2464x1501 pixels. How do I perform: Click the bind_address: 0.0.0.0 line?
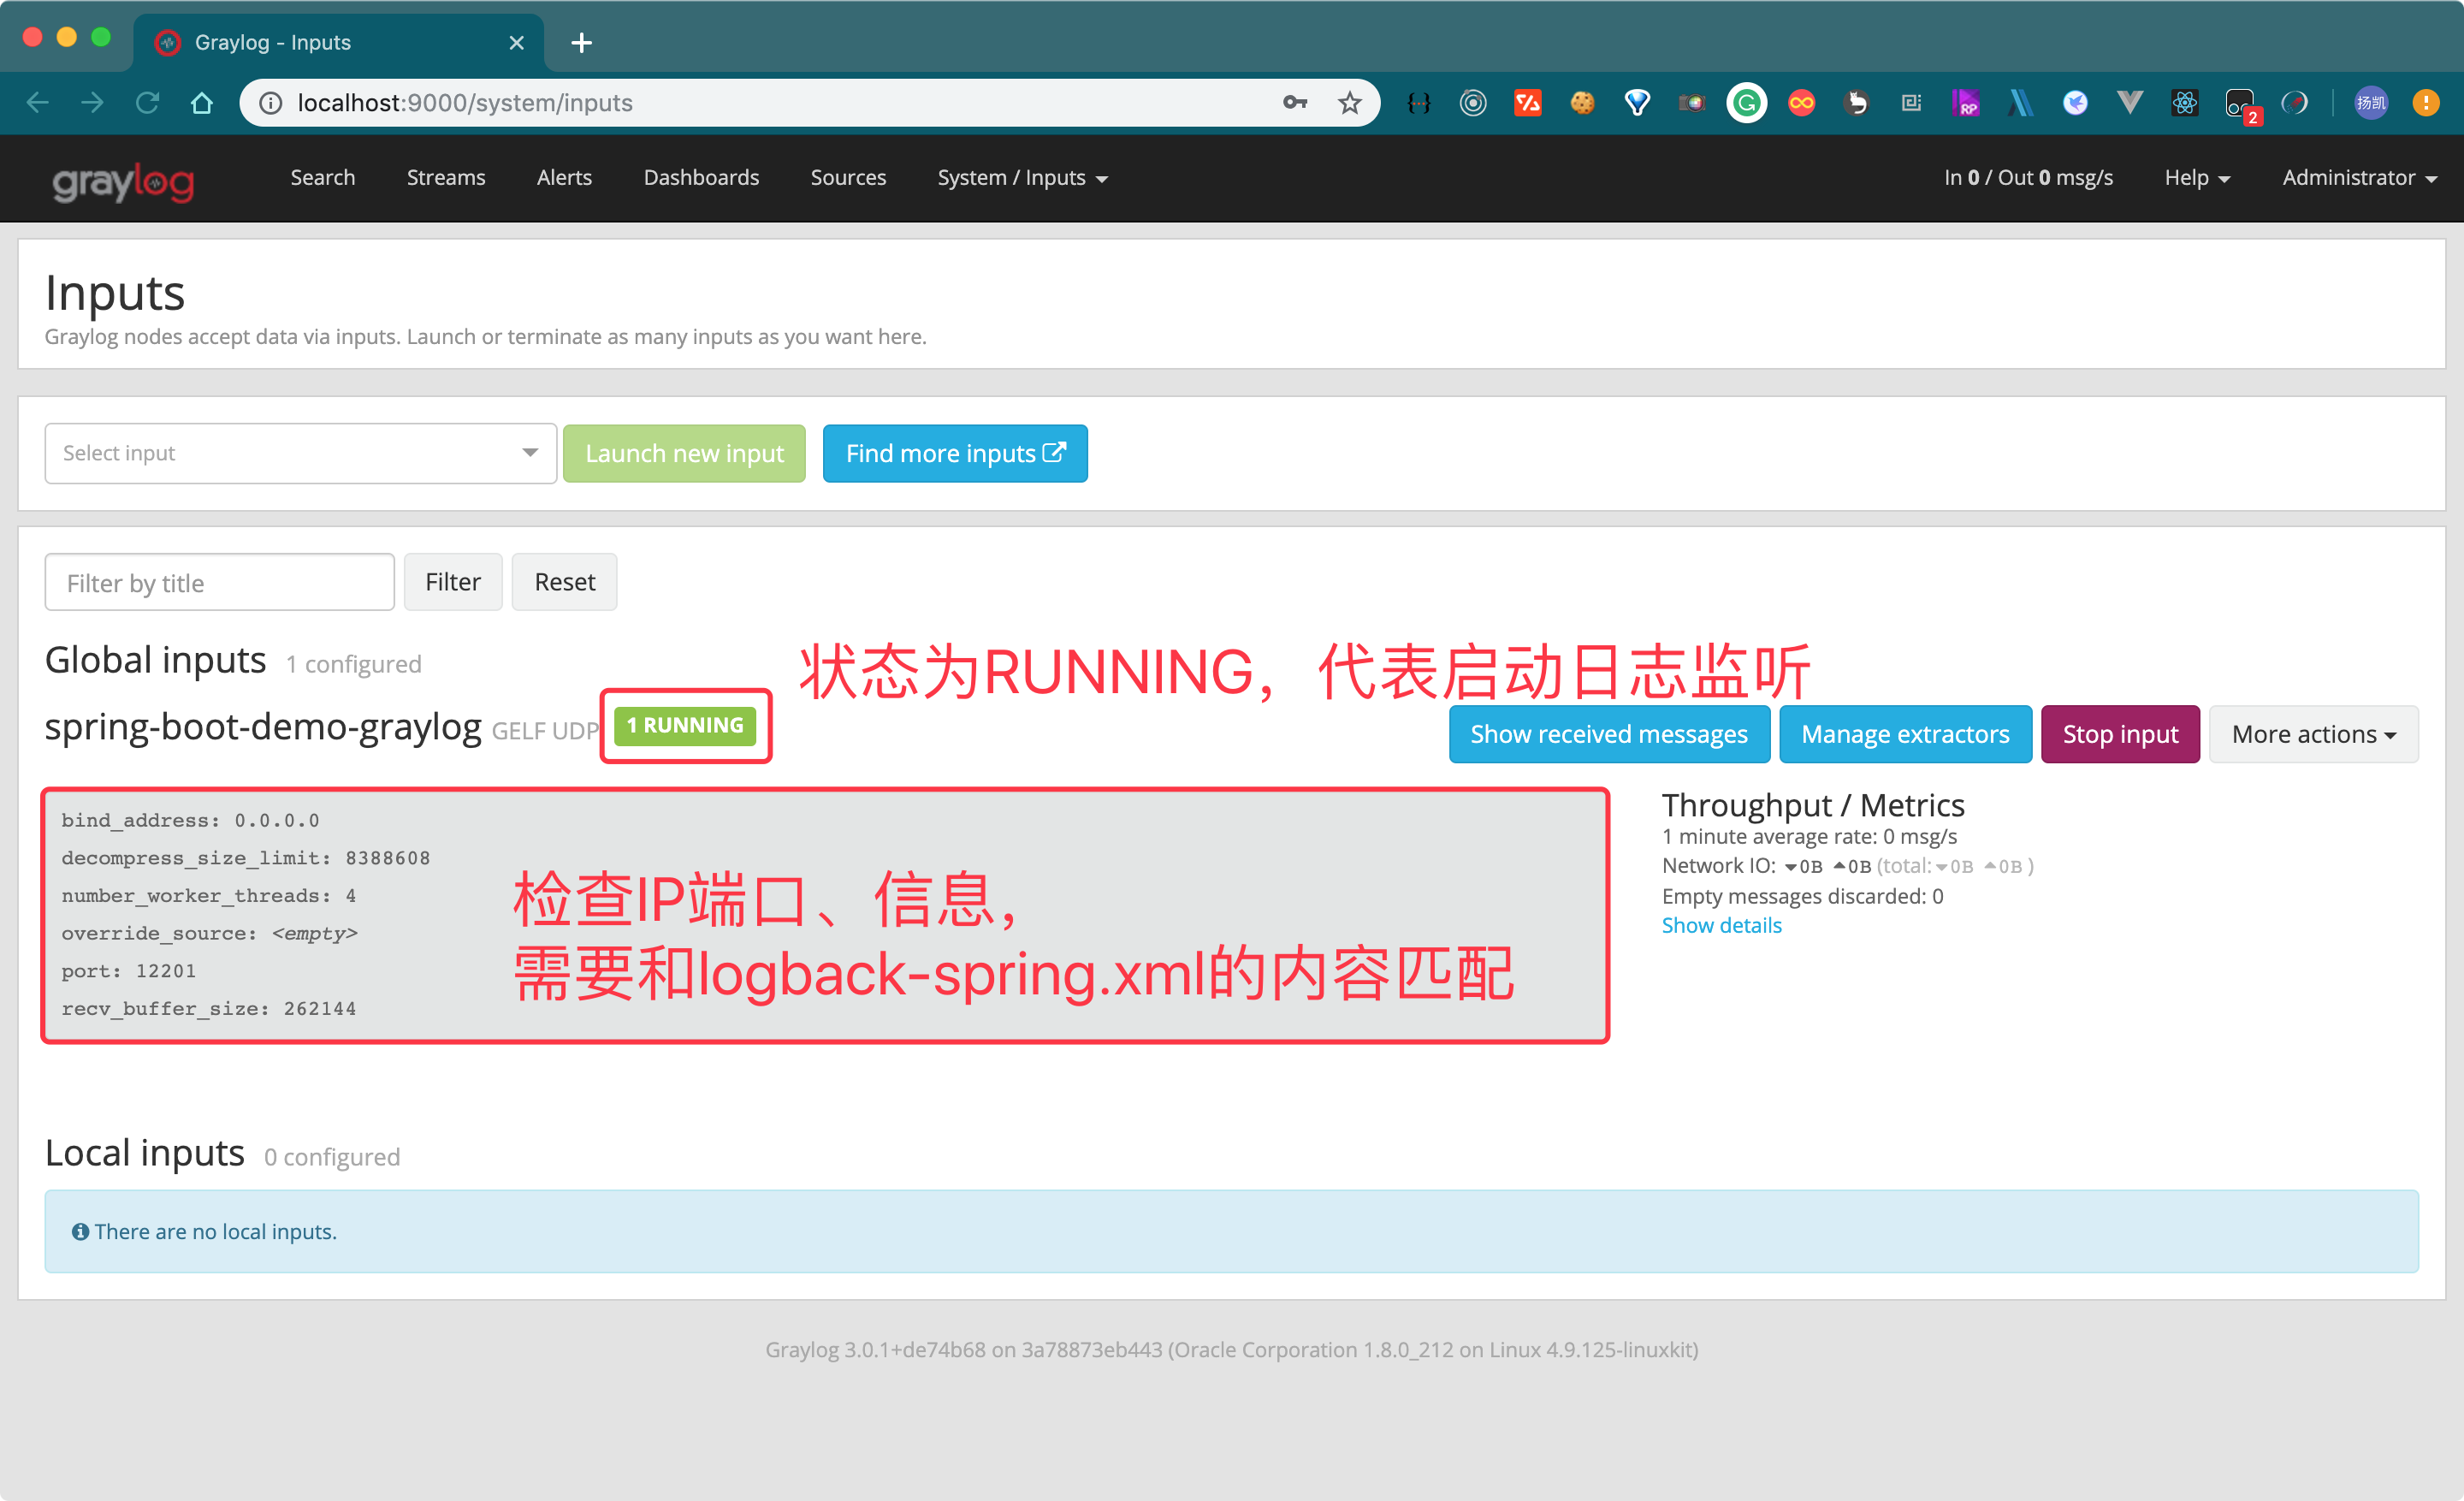pos(190,820)
